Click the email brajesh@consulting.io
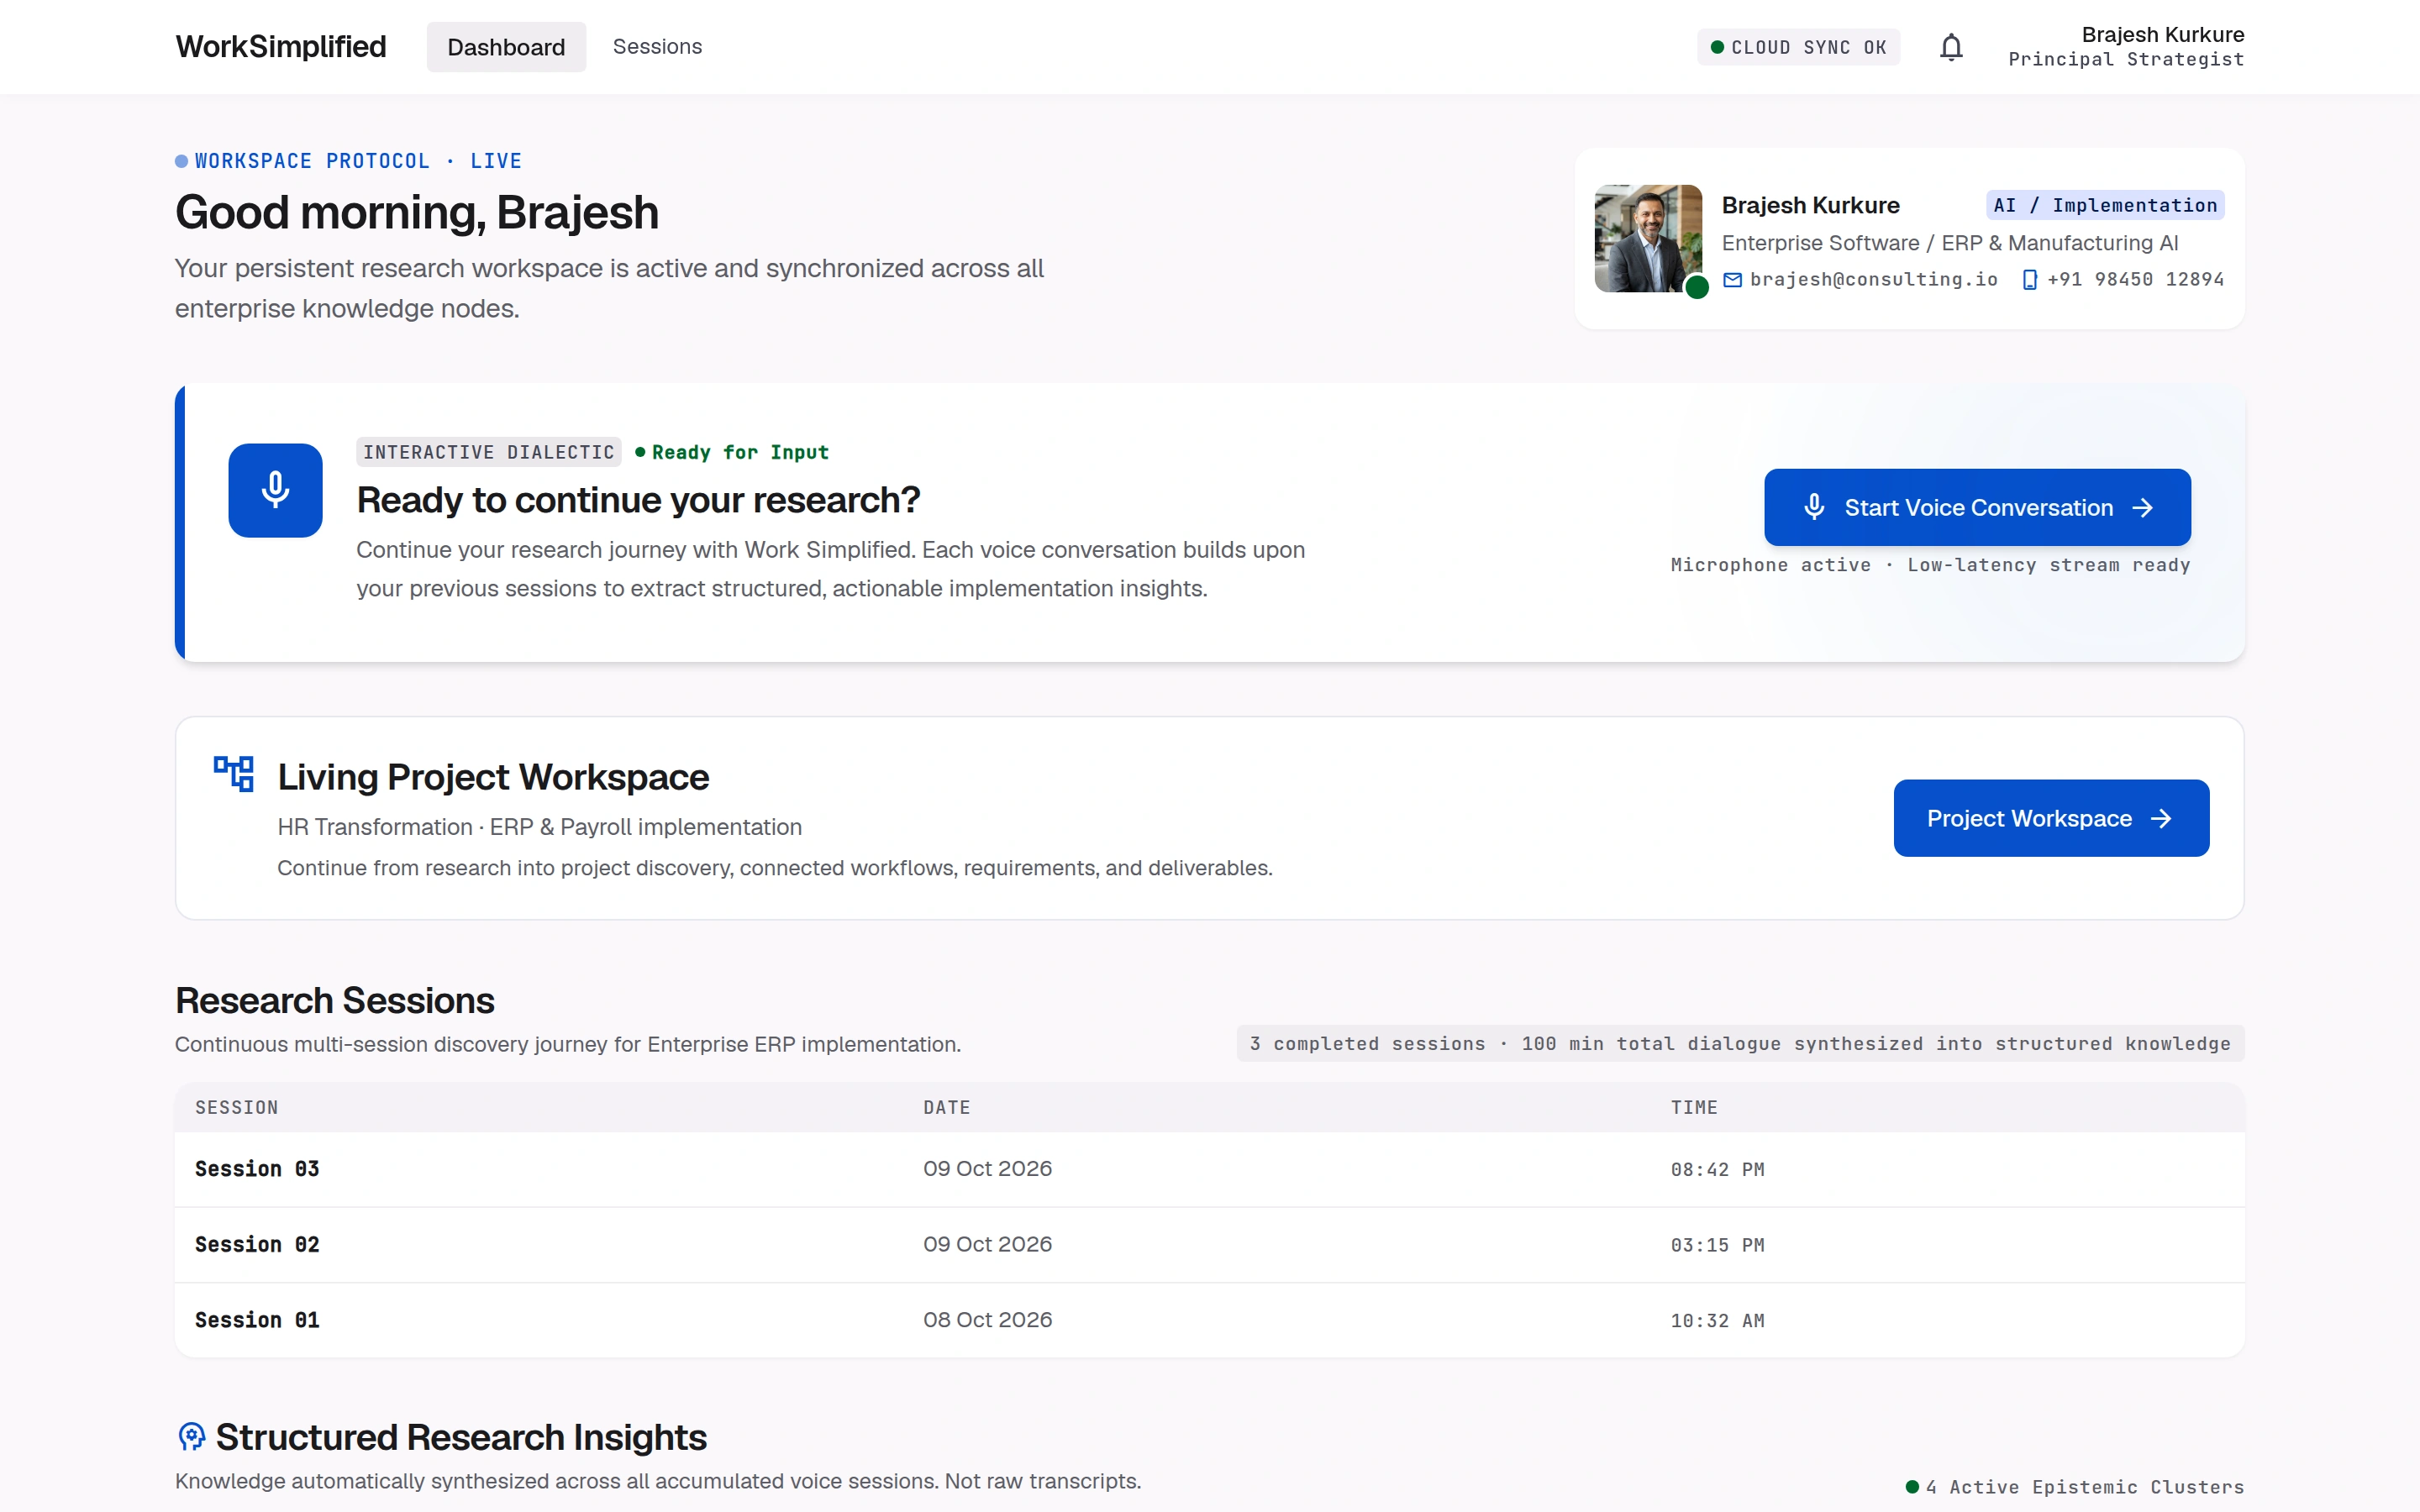Viewport: 2420px width, 1512px height. point(1873,280)
